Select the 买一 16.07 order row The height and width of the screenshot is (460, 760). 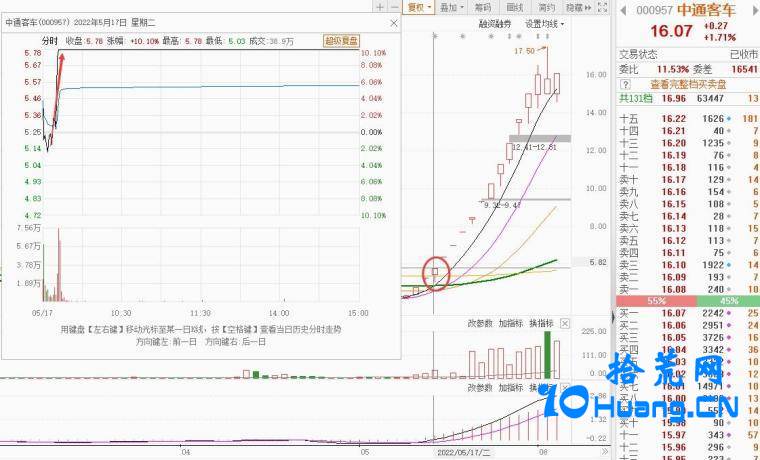[688, 314]
